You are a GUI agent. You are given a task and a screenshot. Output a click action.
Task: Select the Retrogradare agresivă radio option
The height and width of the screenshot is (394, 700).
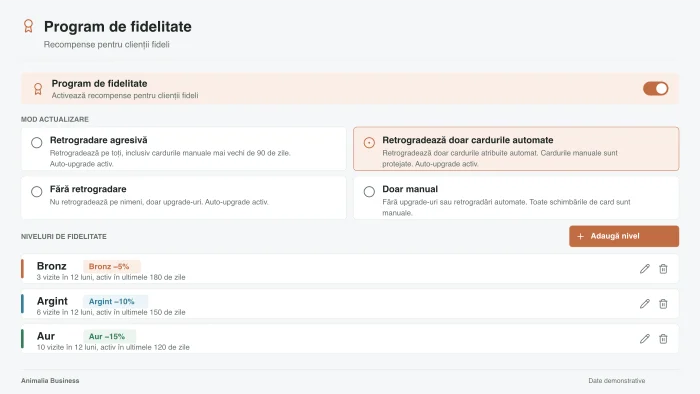pyautogui.click(x=37, y=142)
